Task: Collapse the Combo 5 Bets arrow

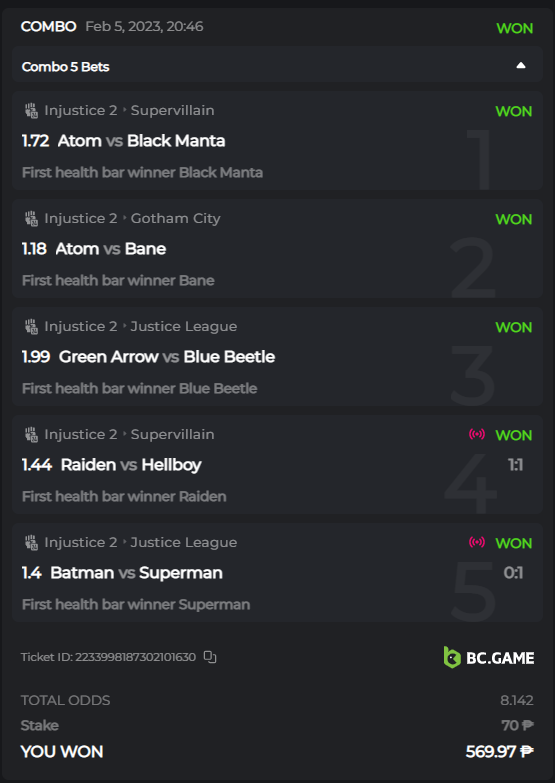Action: click(x=521, y=65)
